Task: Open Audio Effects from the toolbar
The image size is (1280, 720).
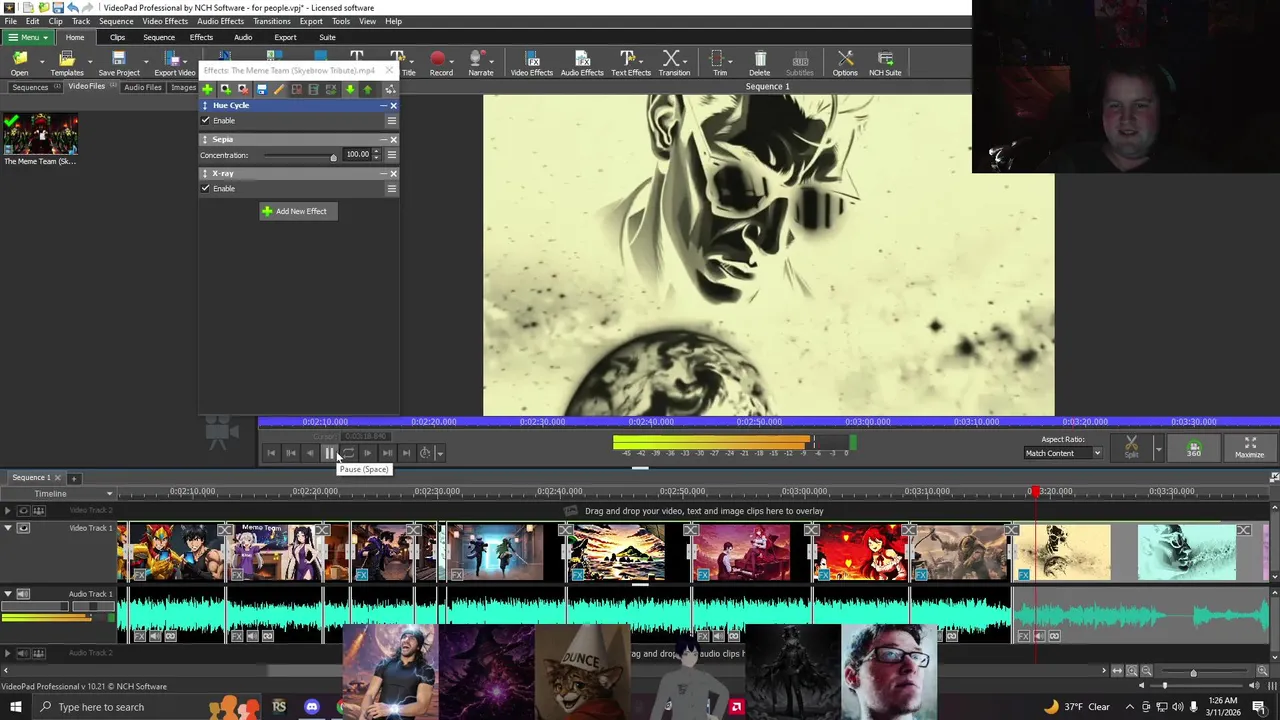Action: click(582, 64)
